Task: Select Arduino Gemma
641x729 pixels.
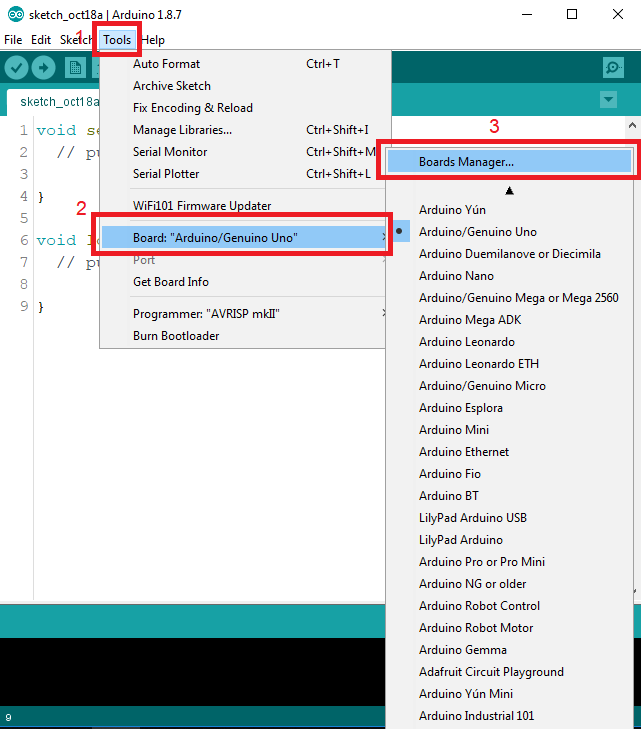Action: pyautogui.click(x=509, y=650)
